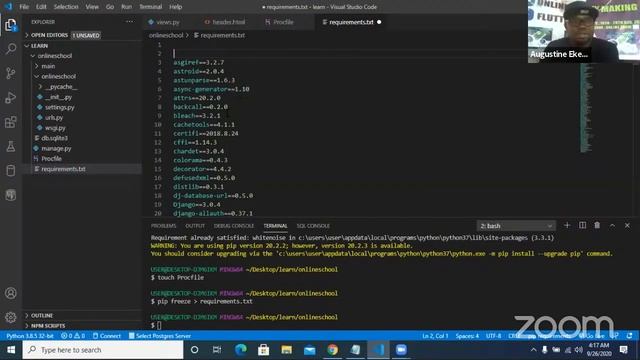Image resolution: width=640 pixels, height=360 pixels.
Task: Show hidden system tray icons
Action: pyautogui.click(x=533, y=350)
